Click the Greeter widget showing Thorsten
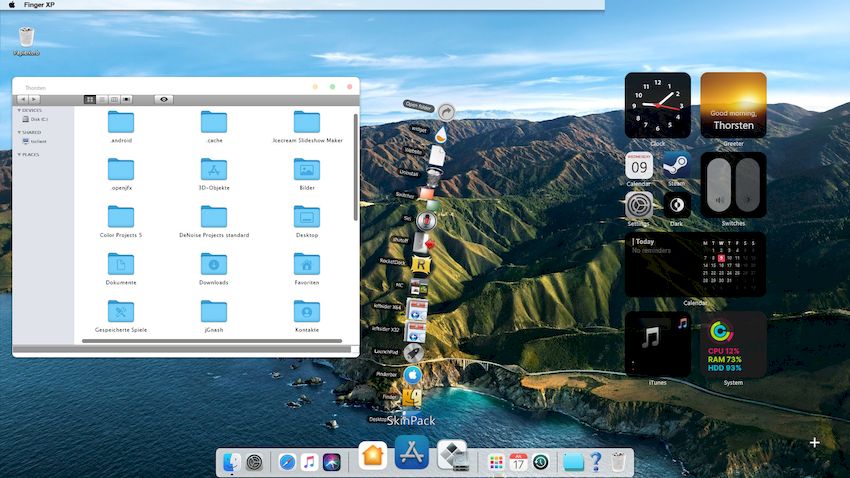This screenshot has height=478, width=850. (x=733, y=105)
